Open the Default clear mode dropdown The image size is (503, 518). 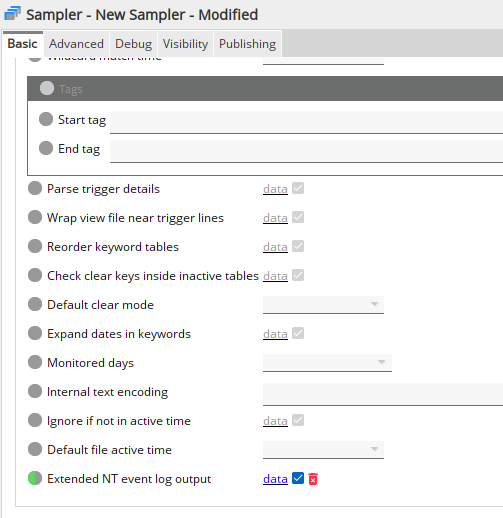pyautogui.click(x=323, y=305)
